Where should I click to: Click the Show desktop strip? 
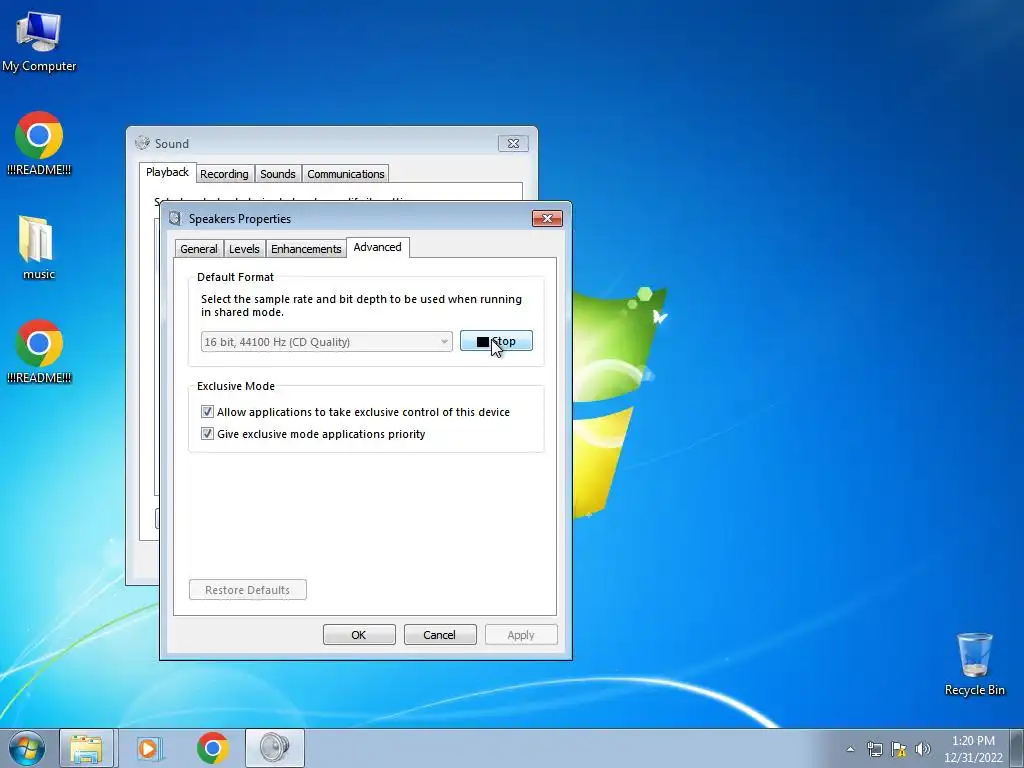tap(1017, 748)
